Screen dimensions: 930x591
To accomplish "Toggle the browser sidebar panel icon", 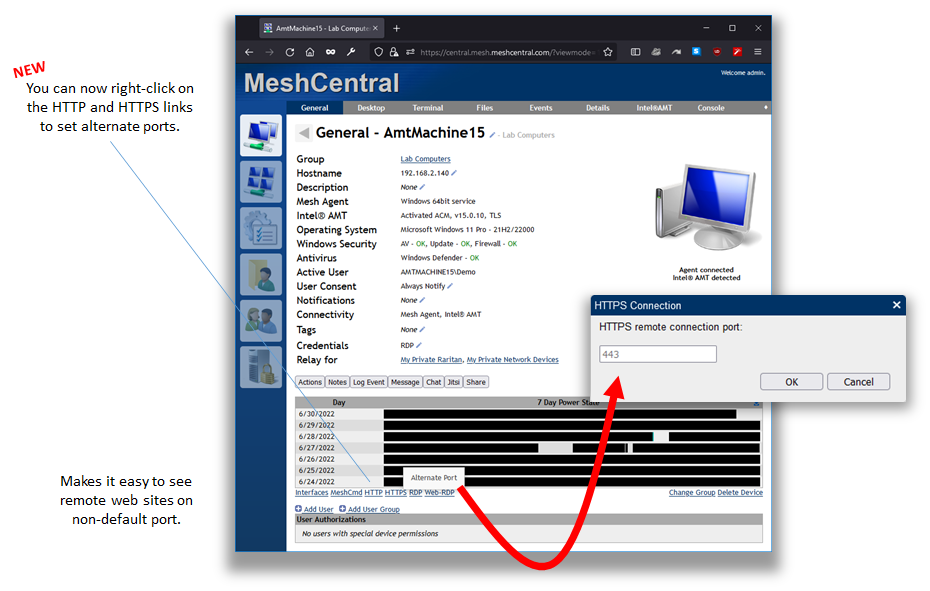I will pos(635,52).
